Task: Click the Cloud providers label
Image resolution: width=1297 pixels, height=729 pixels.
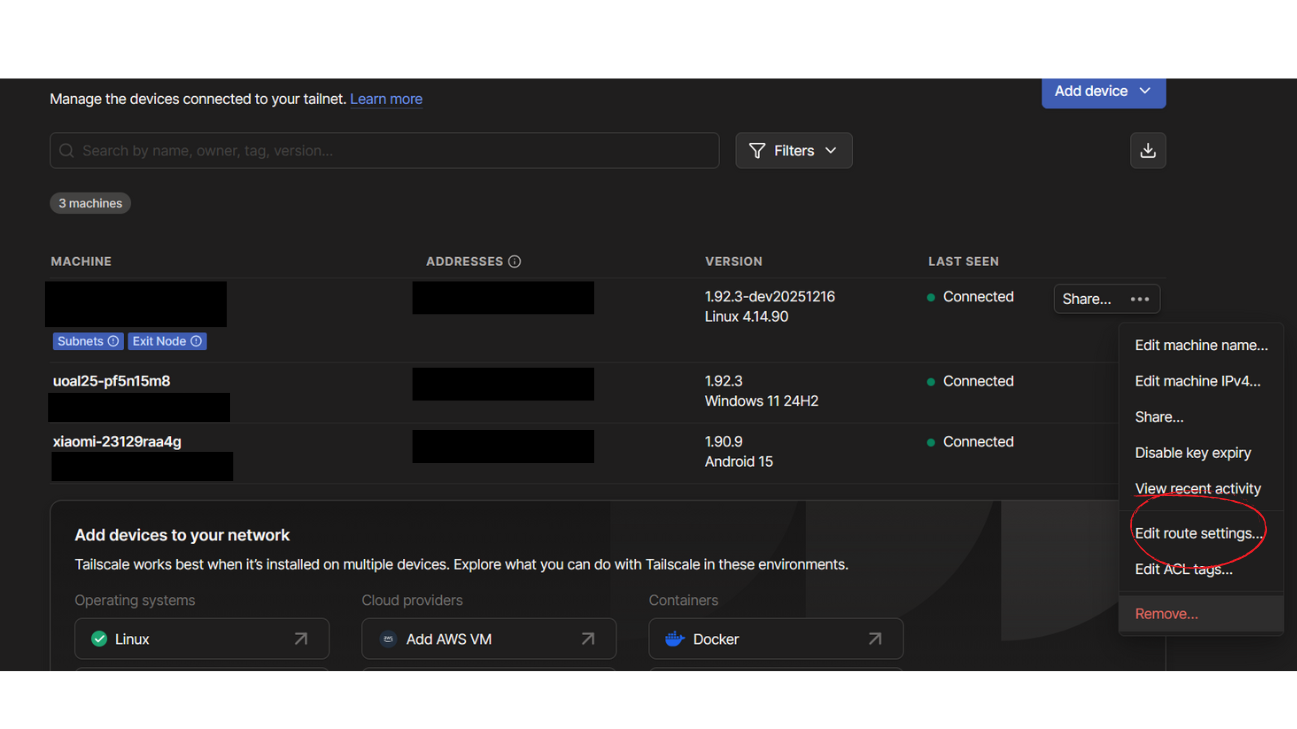Action: tap(412, 600)
